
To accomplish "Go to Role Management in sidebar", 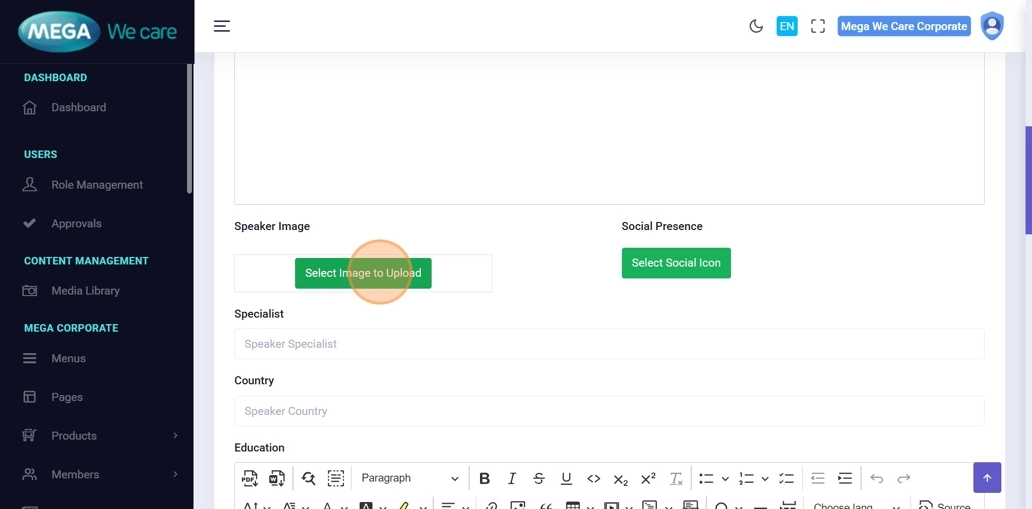I will [x=96, y=185].
